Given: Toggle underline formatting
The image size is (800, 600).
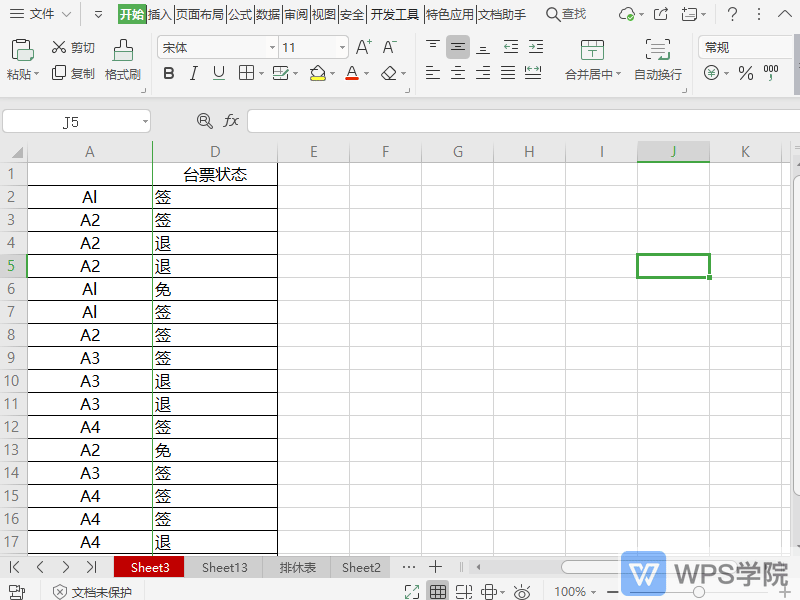Looking at the screenshot, I should (x=218, y=73).
